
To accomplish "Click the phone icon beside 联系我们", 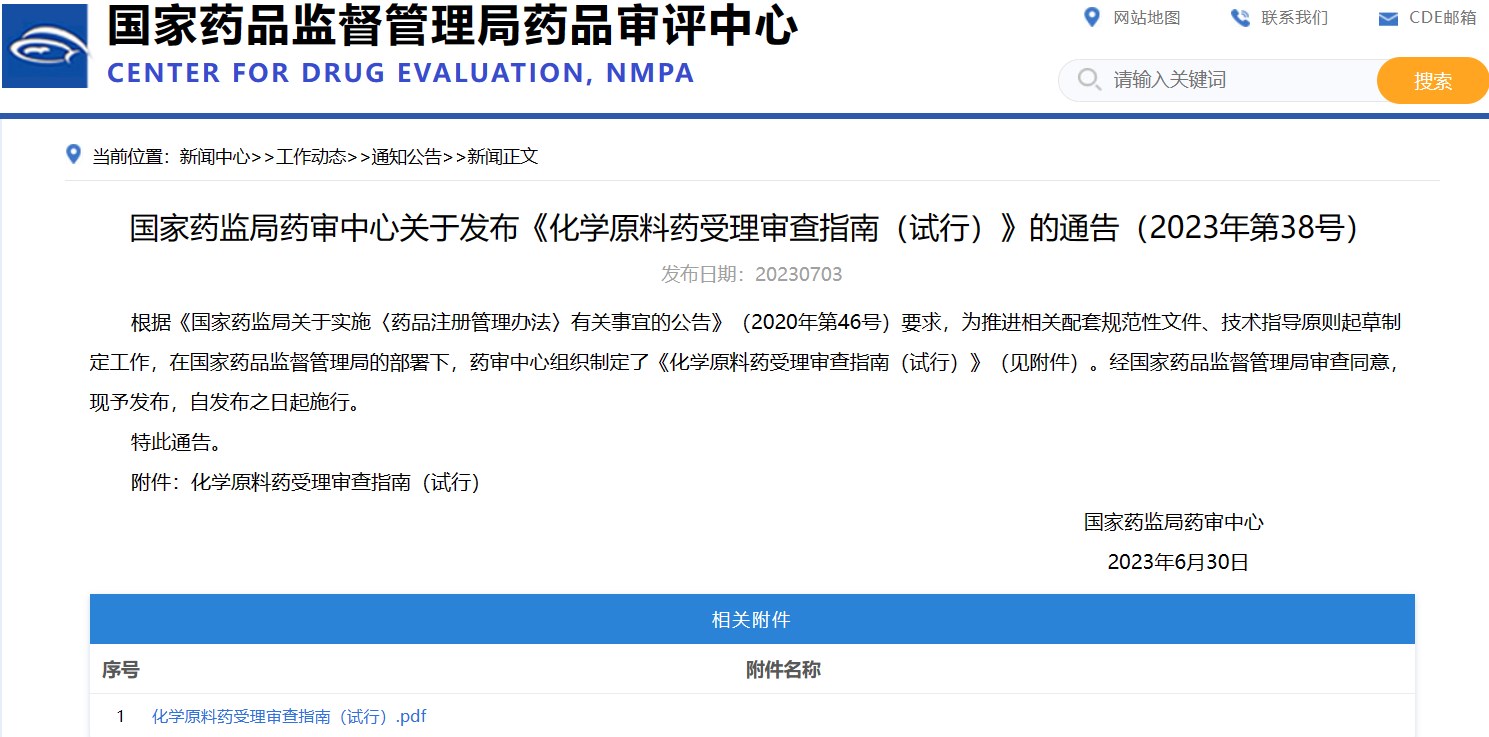I will pos(1240,18).
